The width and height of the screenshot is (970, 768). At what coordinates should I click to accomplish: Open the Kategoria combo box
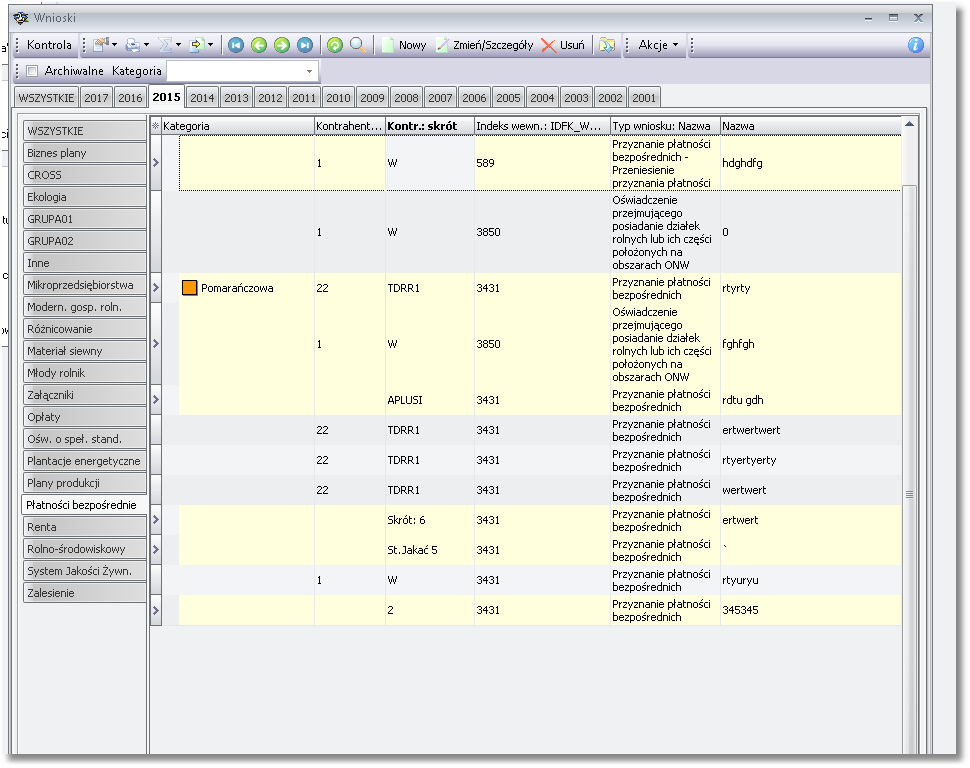(242, 71)
